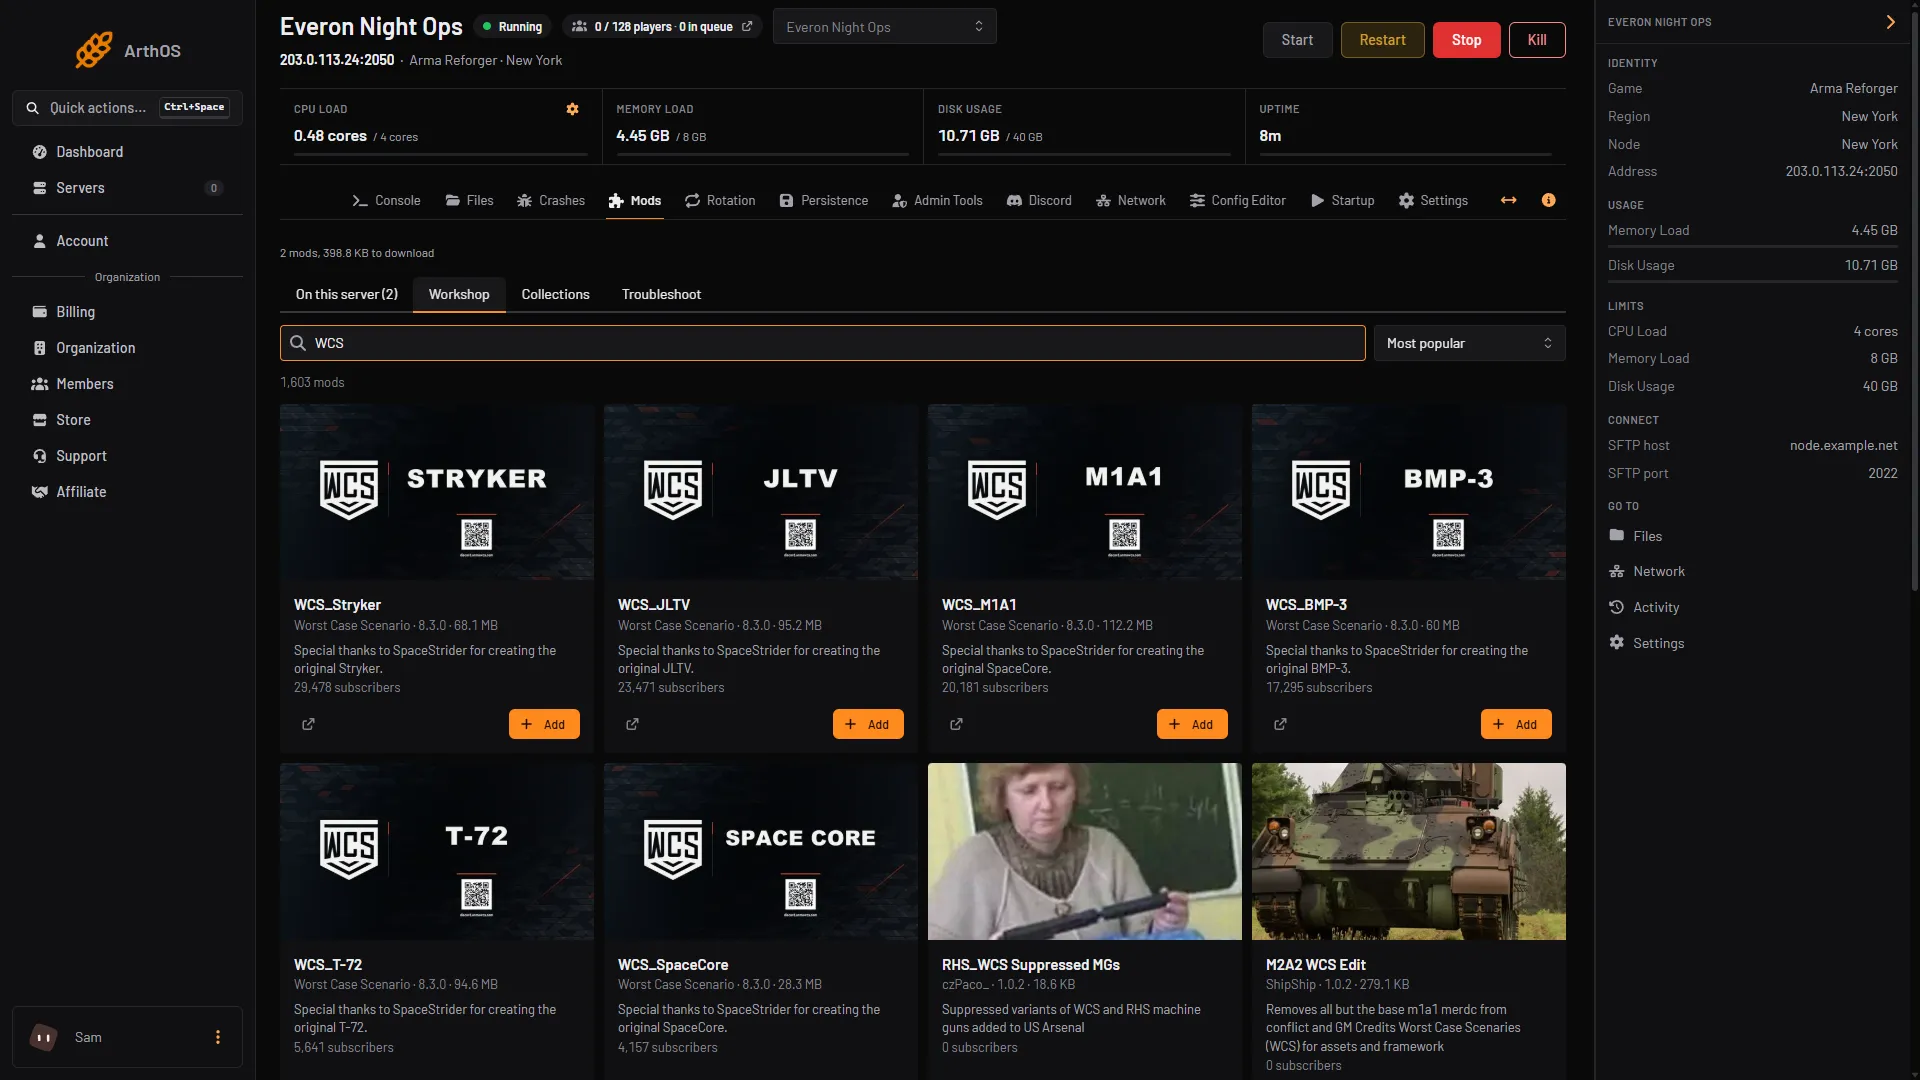
Task: Open external link icon on WCS_JLTV card
Action: pyautogui.click(x=632, y=724)
